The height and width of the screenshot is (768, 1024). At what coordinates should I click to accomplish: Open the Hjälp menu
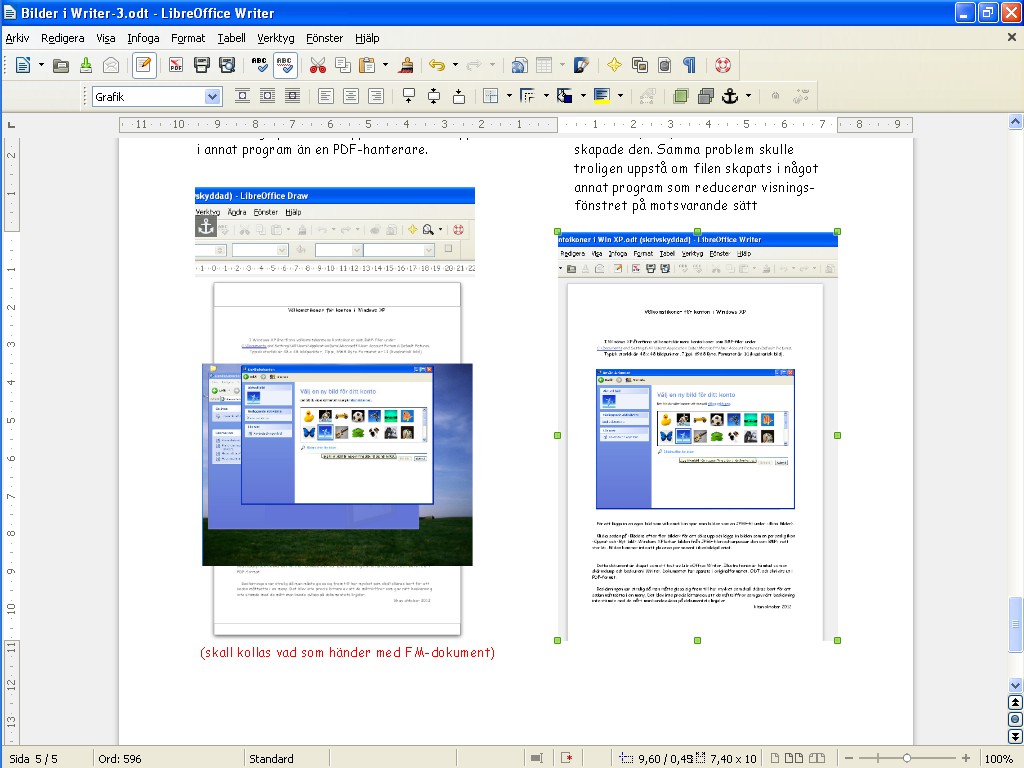(x=367, y=38)
